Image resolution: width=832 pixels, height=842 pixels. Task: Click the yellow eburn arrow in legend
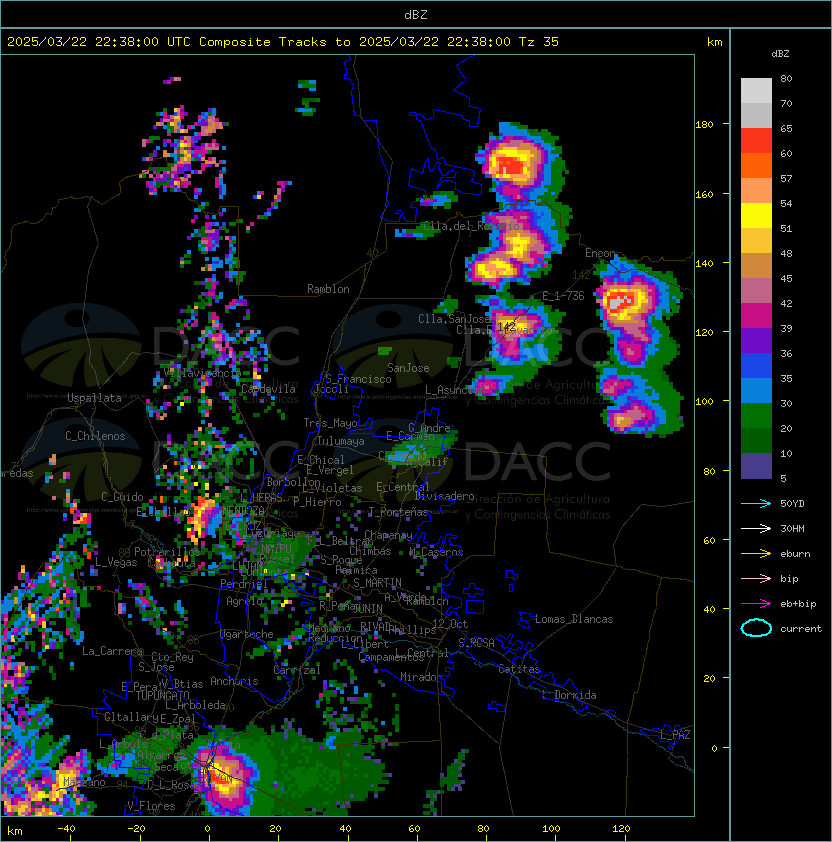coord(756,554)
